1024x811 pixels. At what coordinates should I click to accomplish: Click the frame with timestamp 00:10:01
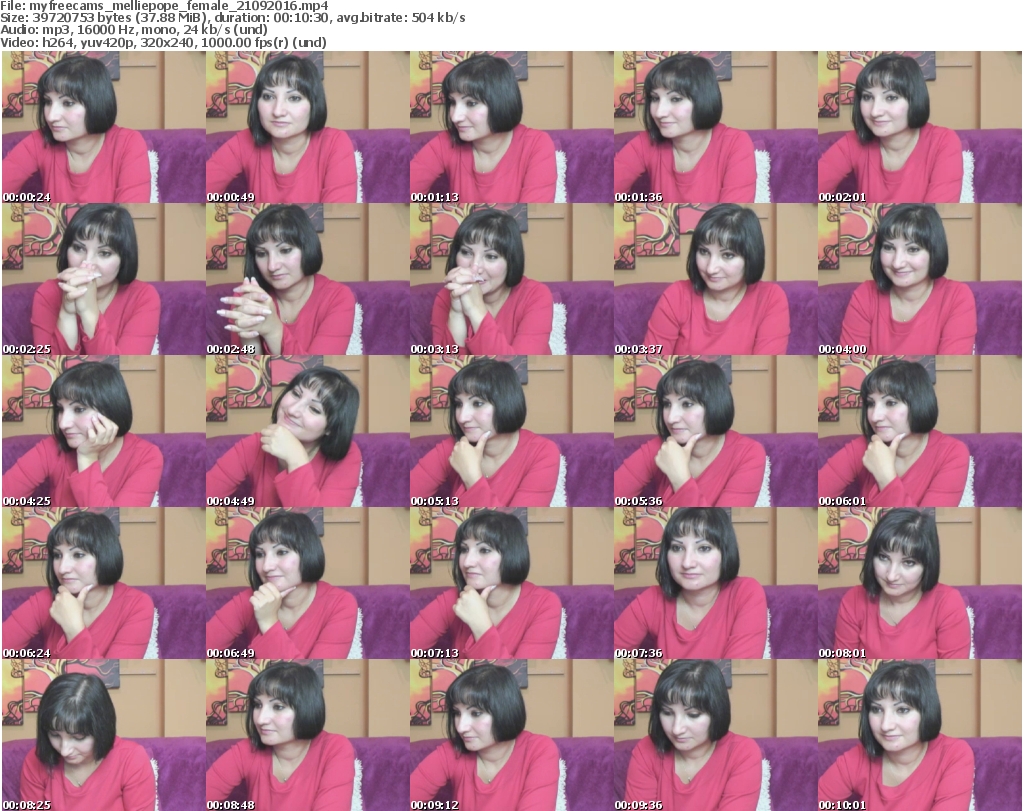click(920, 735)
